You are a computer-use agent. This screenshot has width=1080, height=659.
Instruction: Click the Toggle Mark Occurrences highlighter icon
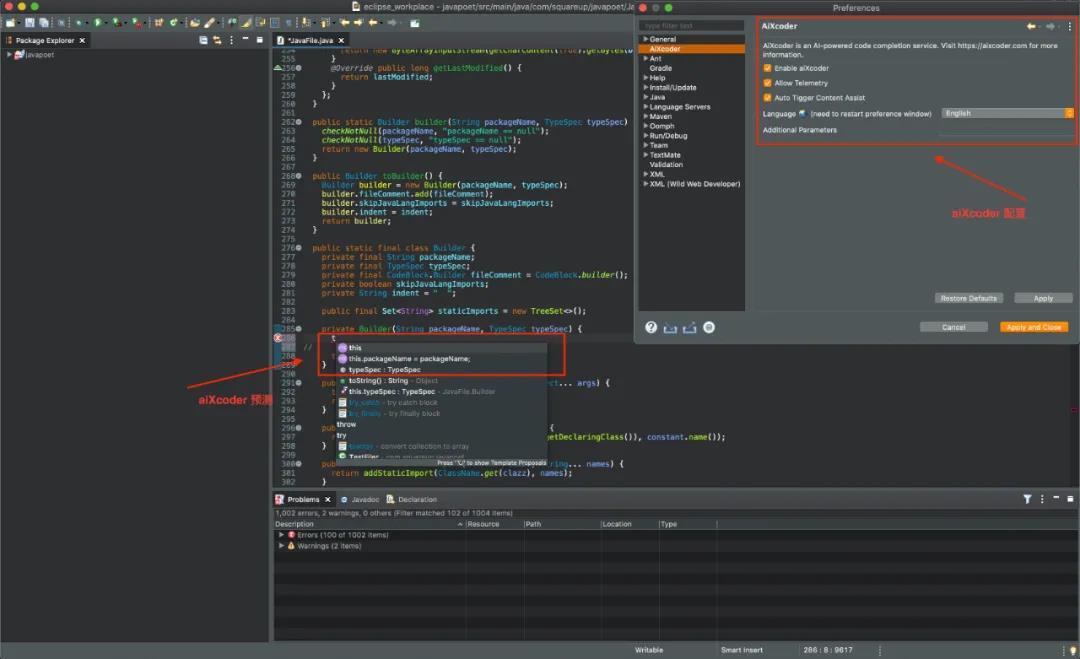tap(245, 23)
